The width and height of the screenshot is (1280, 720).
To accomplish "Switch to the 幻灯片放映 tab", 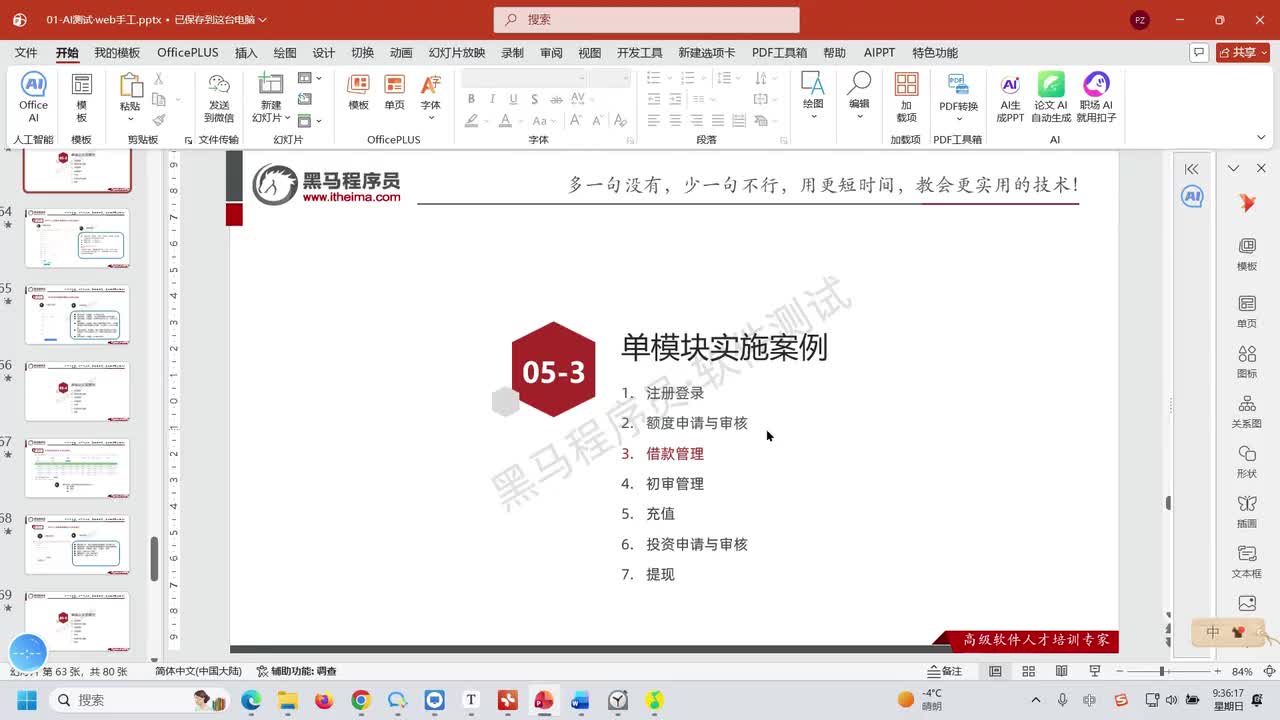I will [457, 53].
